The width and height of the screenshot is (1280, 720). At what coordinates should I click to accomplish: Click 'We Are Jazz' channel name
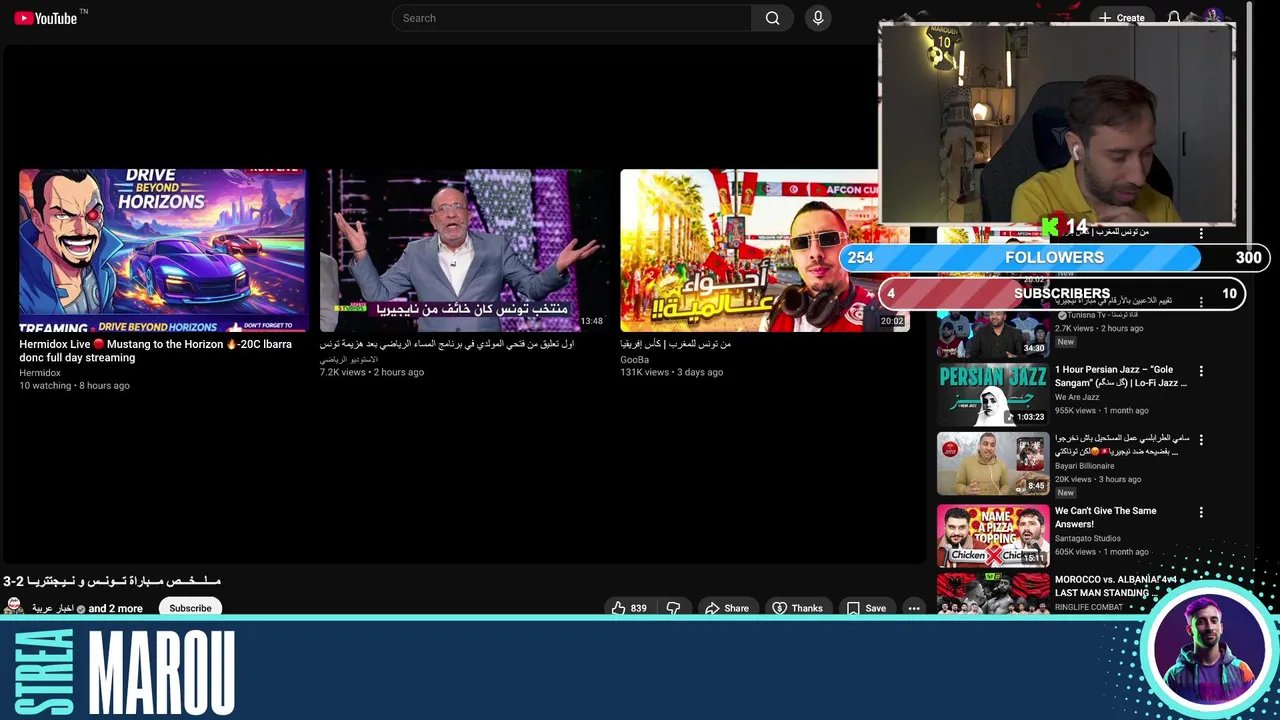pos(1077,397)
